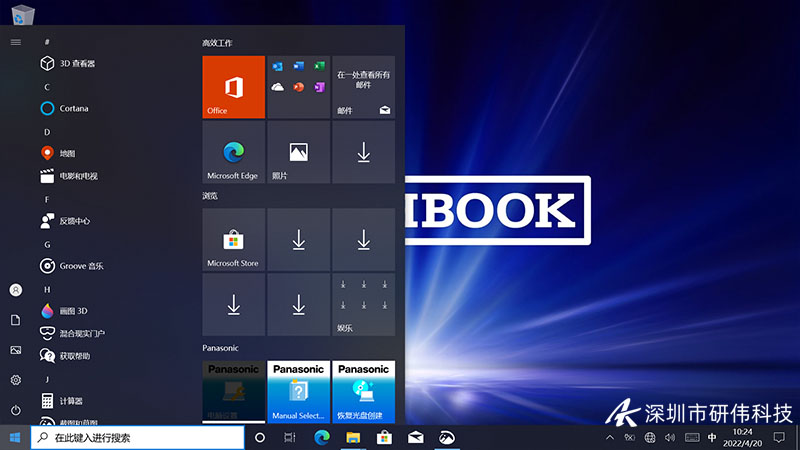Open the 邮件 mail tile

[364, 87]
